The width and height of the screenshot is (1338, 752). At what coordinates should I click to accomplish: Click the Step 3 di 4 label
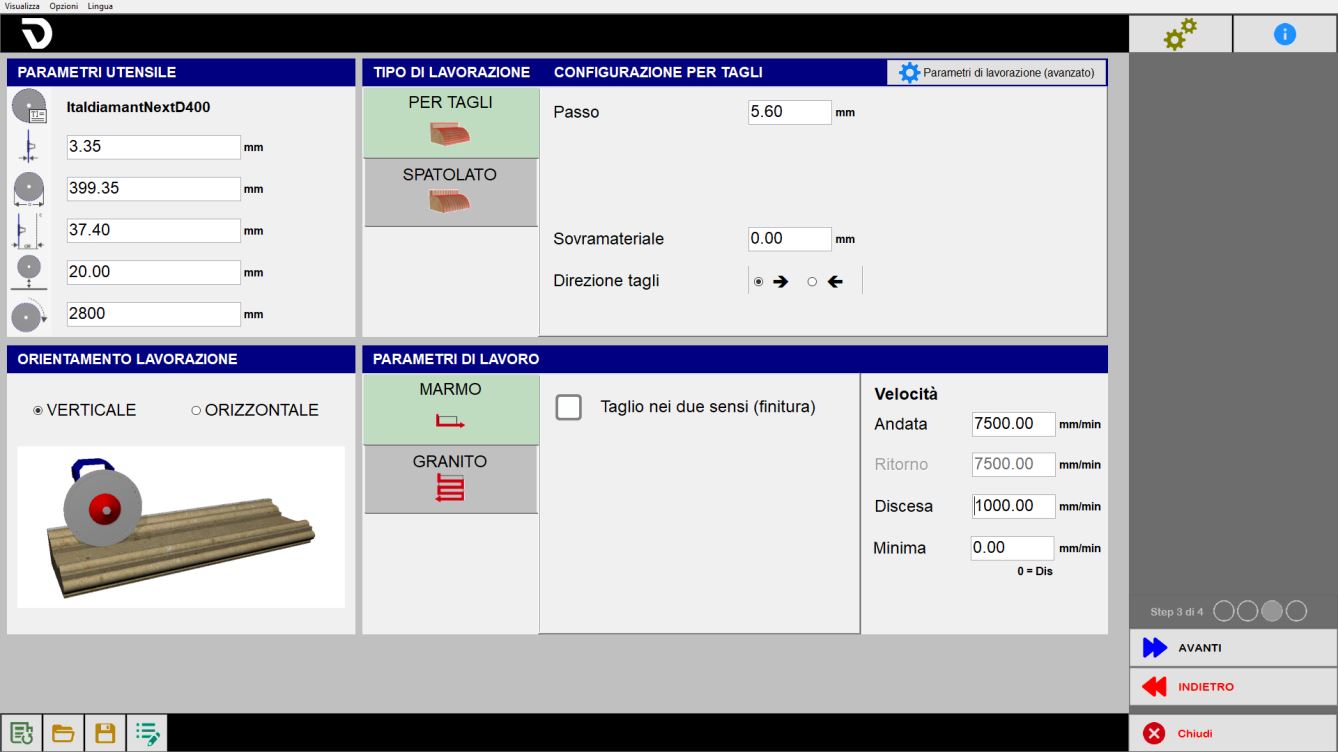point(1177,612)
